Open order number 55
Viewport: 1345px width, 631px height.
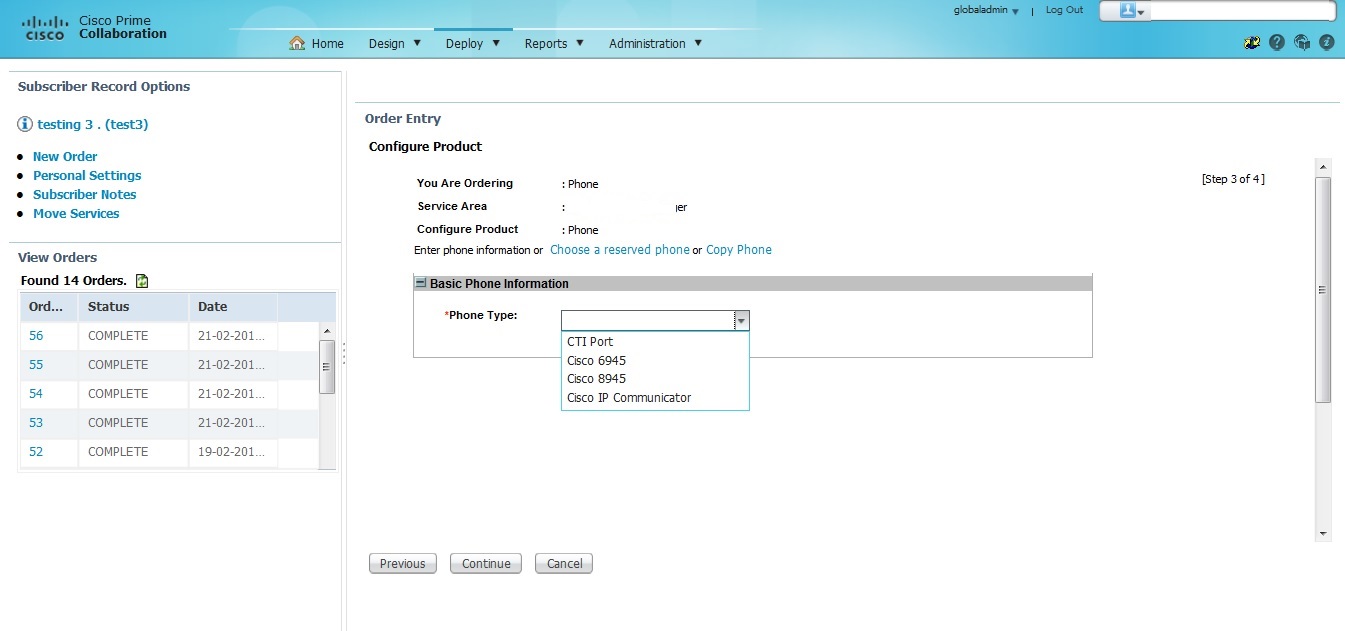click(36, 365)
